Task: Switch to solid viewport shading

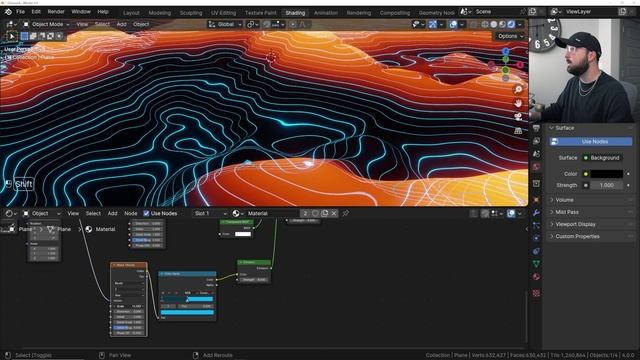Action: coord(493,24)
